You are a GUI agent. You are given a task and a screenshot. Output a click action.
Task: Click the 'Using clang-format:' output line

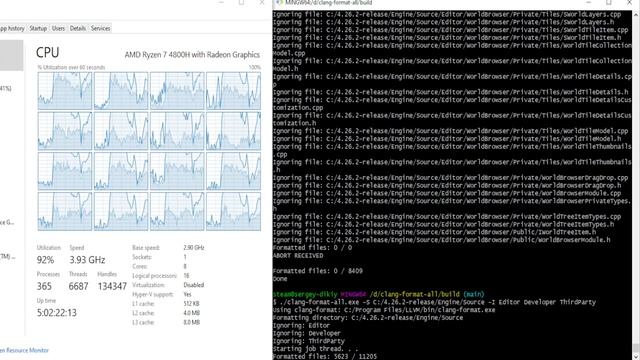coord(384,310)
